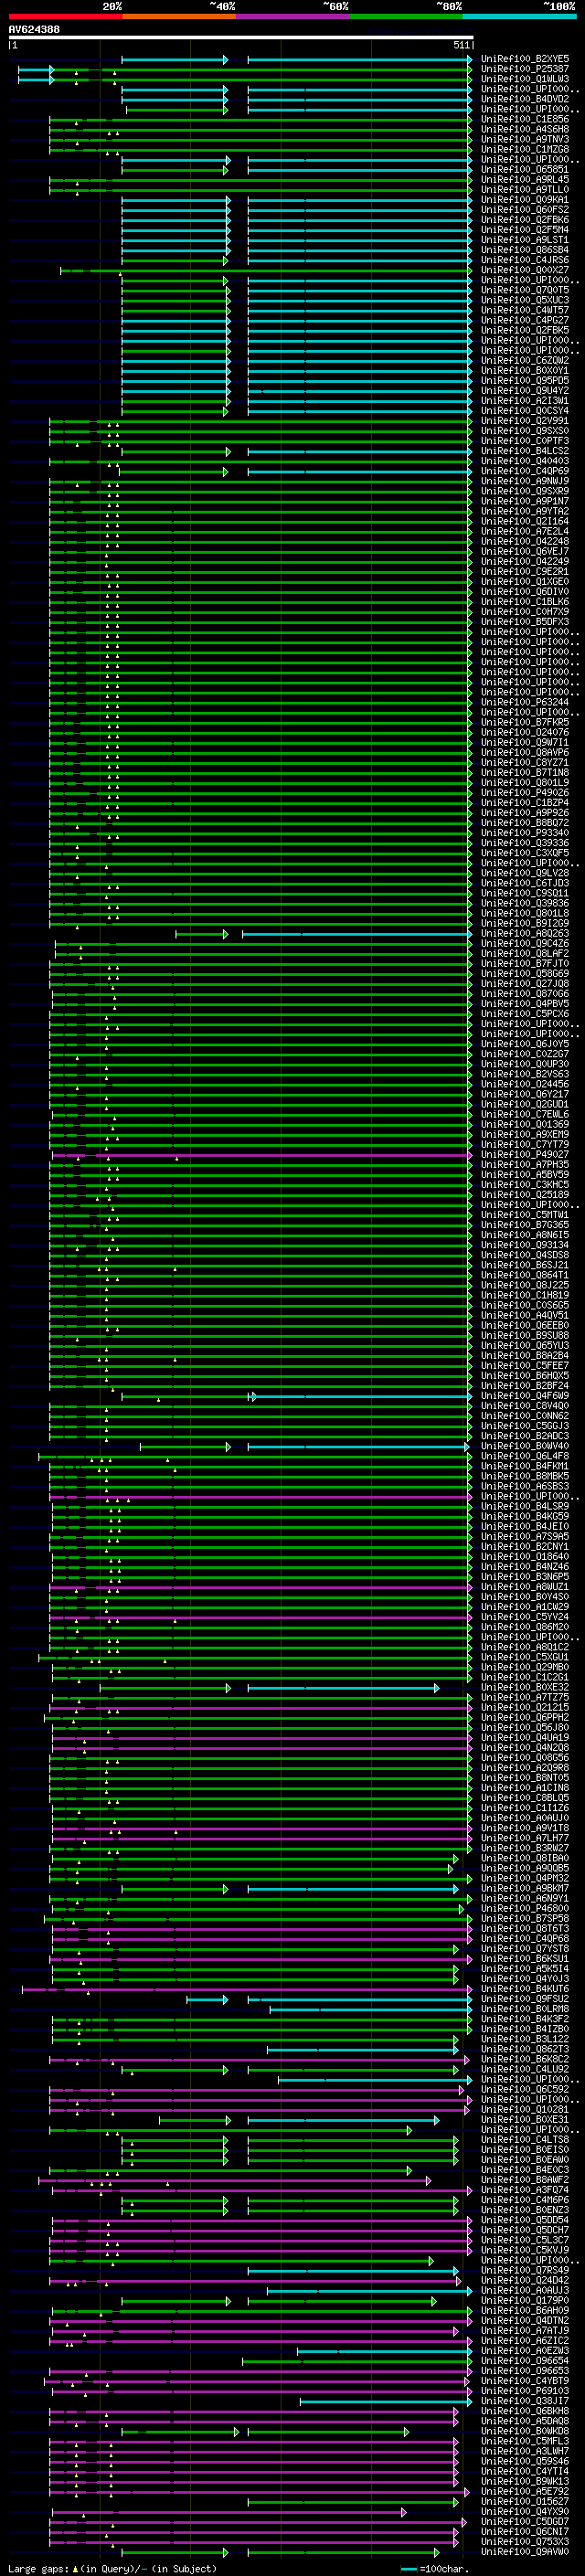Select hit UniRef100_Q1WLW3
Screen dimensions: 585x2576
coord(524,80)
